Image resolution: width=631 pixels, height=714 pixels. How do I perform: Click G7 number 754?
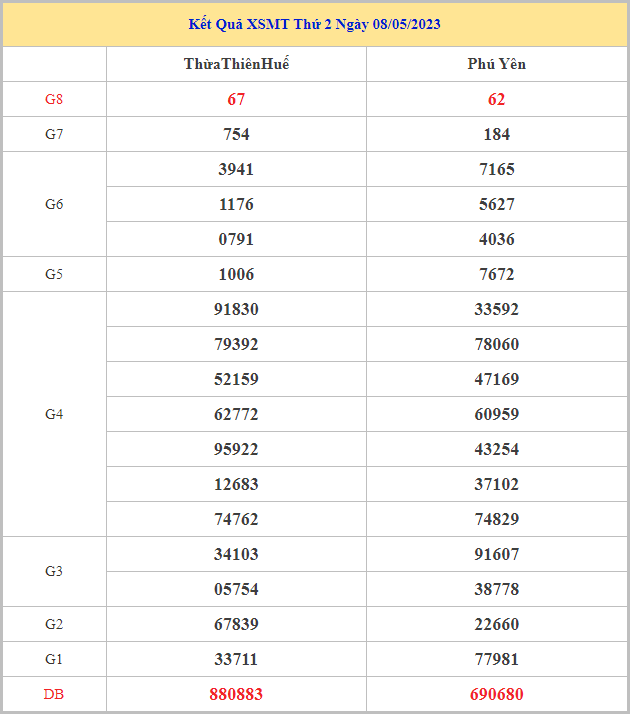point(236,134)
